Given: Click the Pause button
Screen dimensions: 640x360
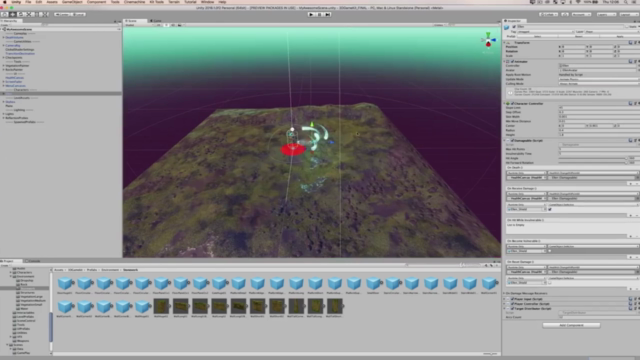Looking at the screenshot, I should (x=320, y=14).
